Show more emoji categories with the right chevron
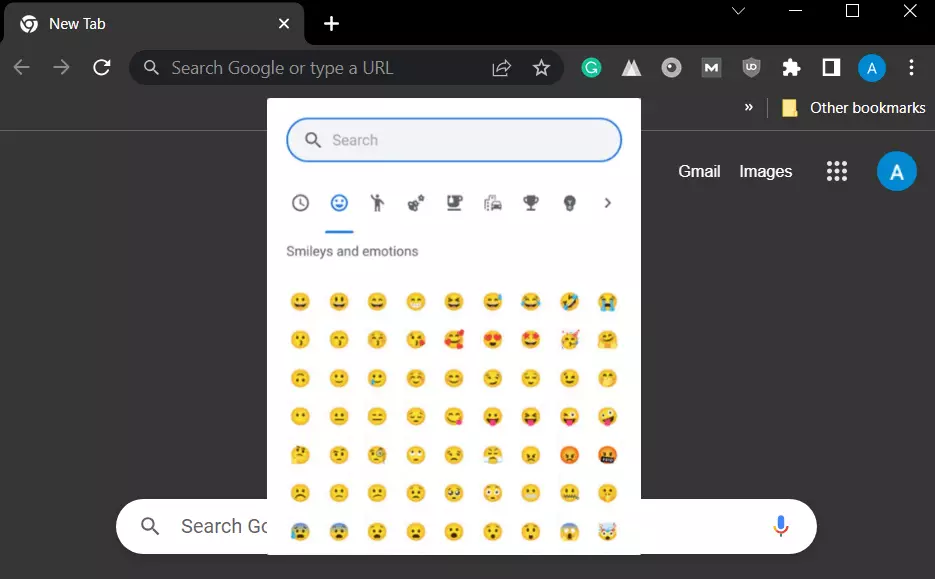 click(x=607, y=202)
